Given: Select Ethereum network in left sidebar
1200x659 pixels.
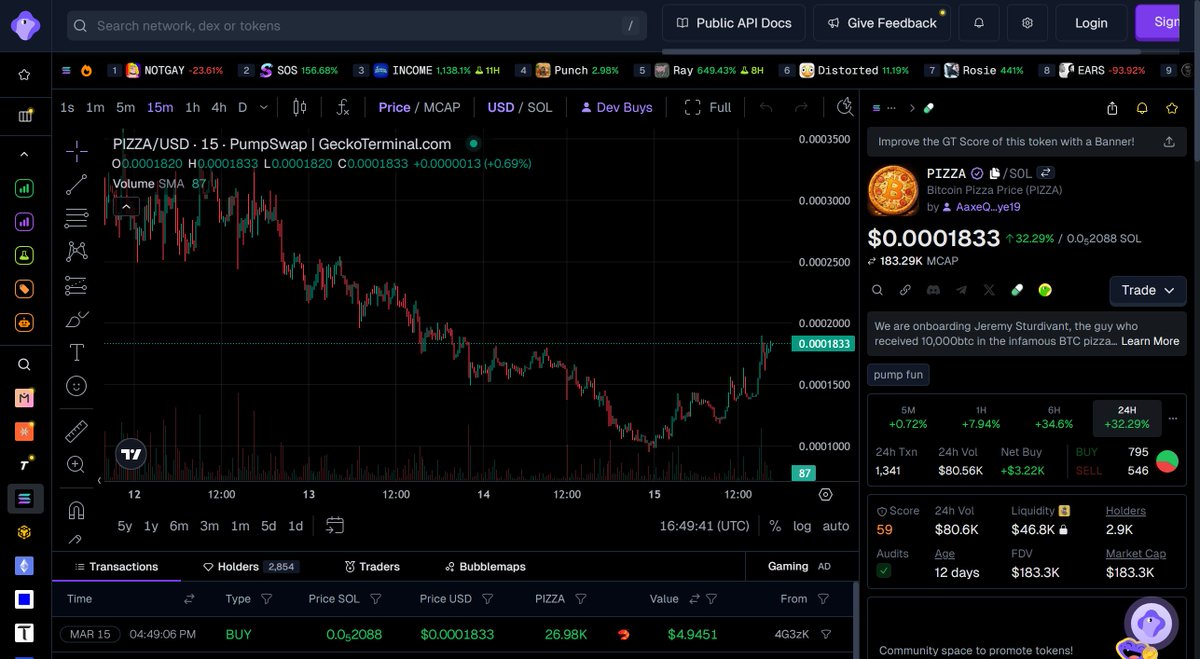Looking at the screenshot, I should click(x=24, y=566).
